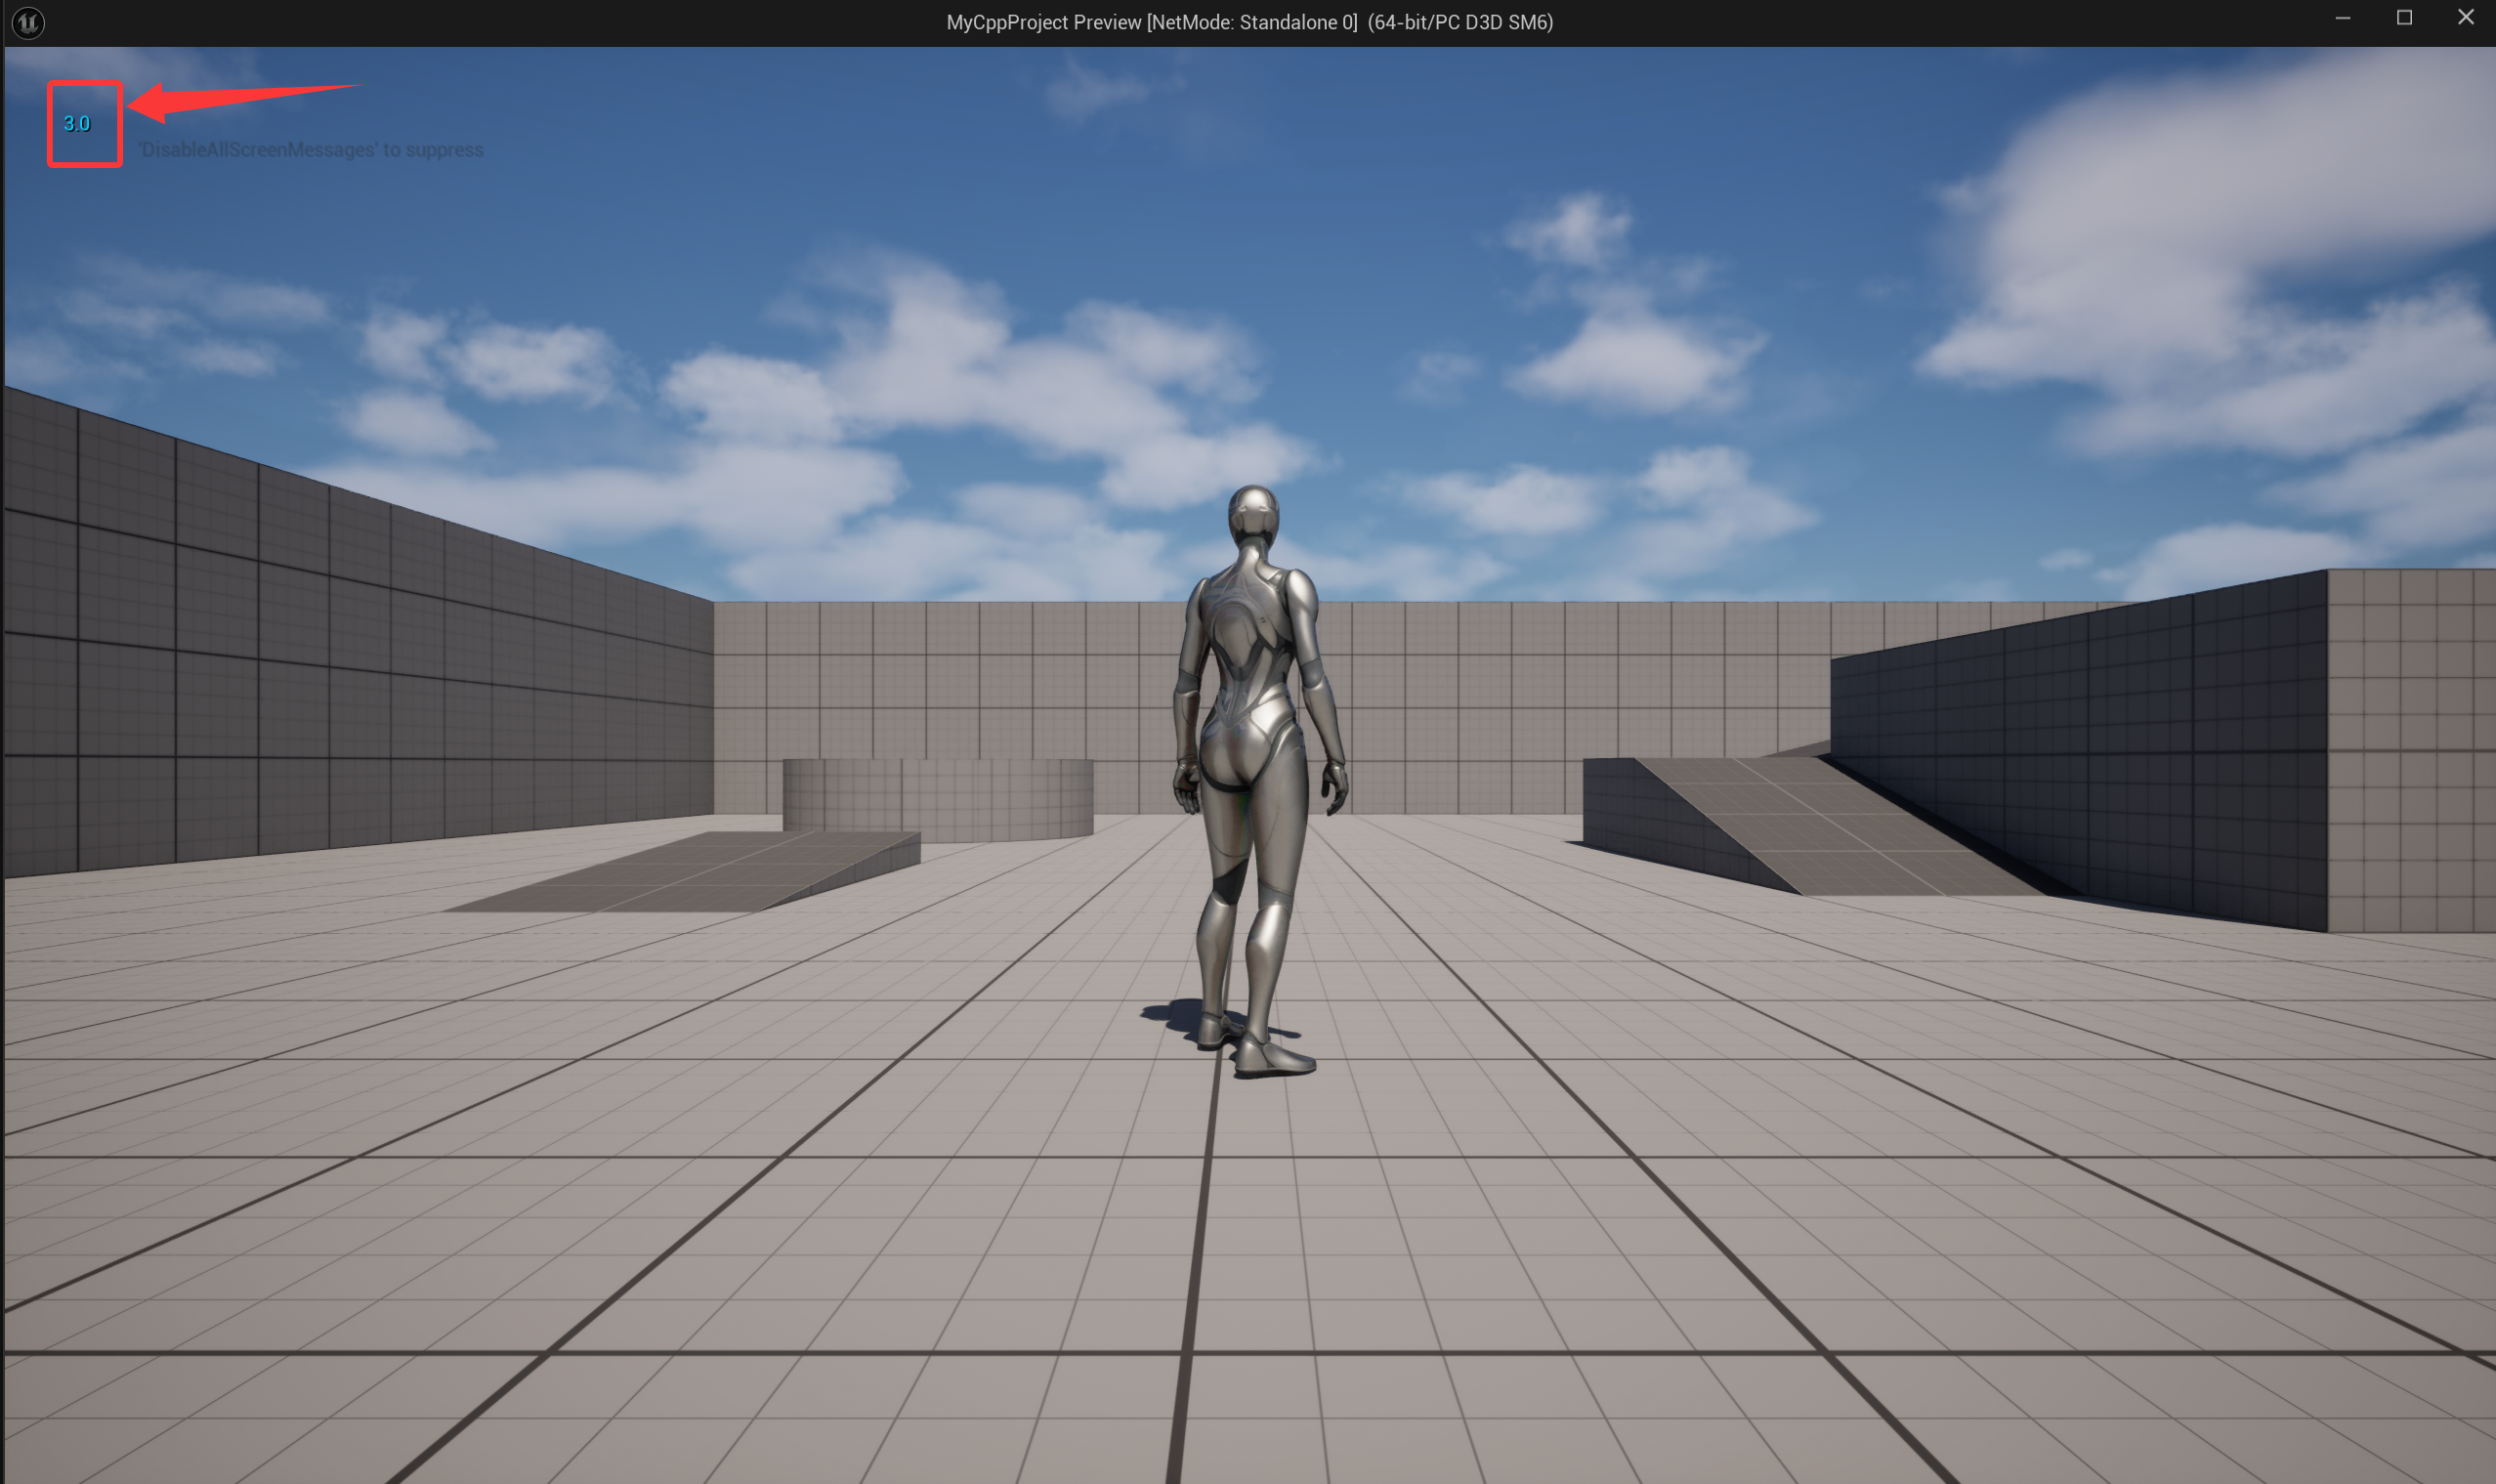Click the back wall behind the cylinder
This screenshot has width=2496, height=1484.
(940, 680)
